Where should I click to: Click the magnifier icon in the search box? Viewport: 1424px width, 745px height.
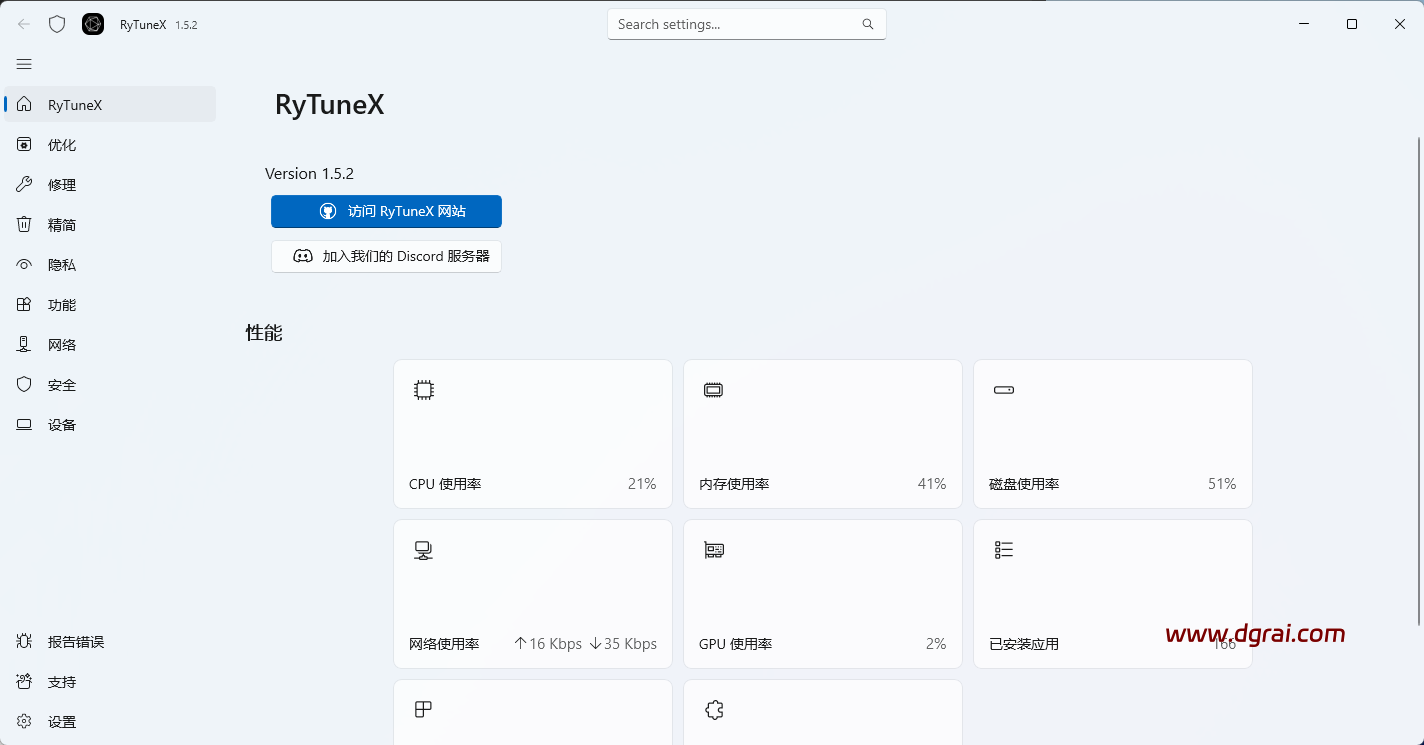(867, 24)
